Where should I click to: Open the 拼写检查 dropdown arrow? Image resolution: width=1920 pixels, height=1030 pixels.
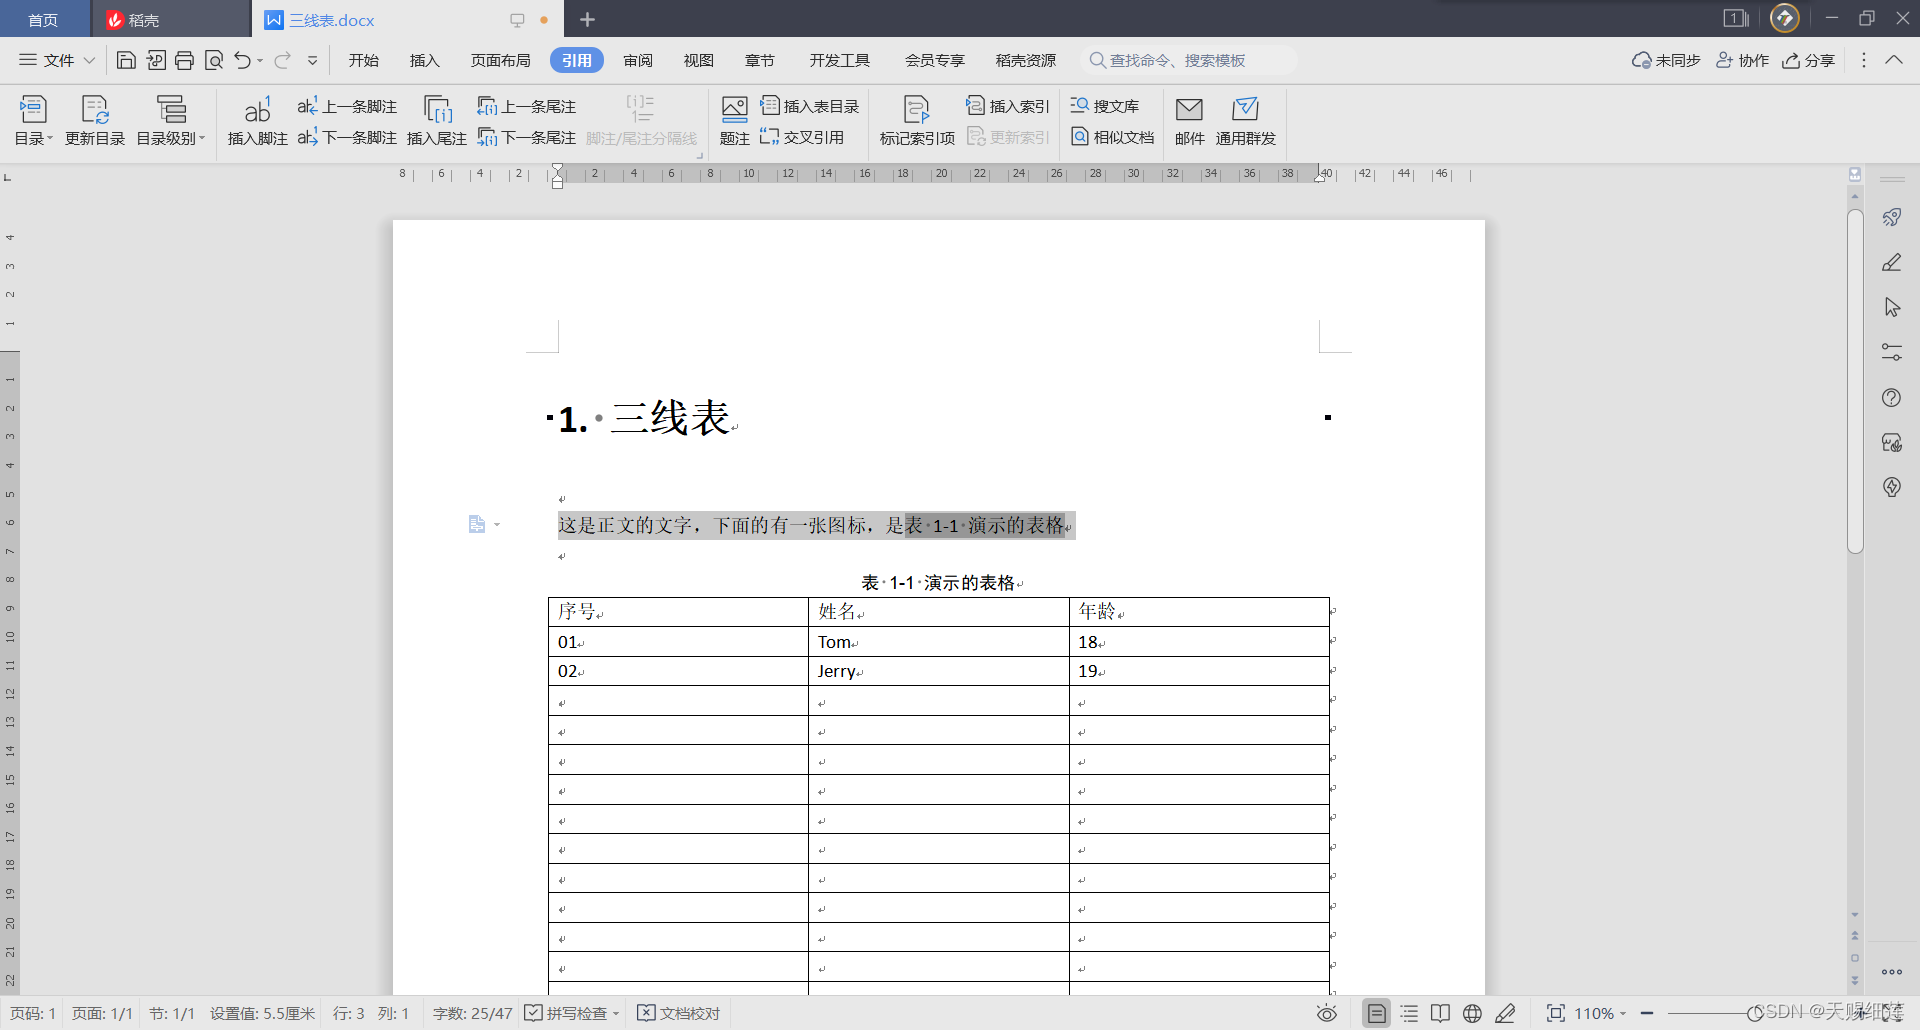coord(616,1014)
